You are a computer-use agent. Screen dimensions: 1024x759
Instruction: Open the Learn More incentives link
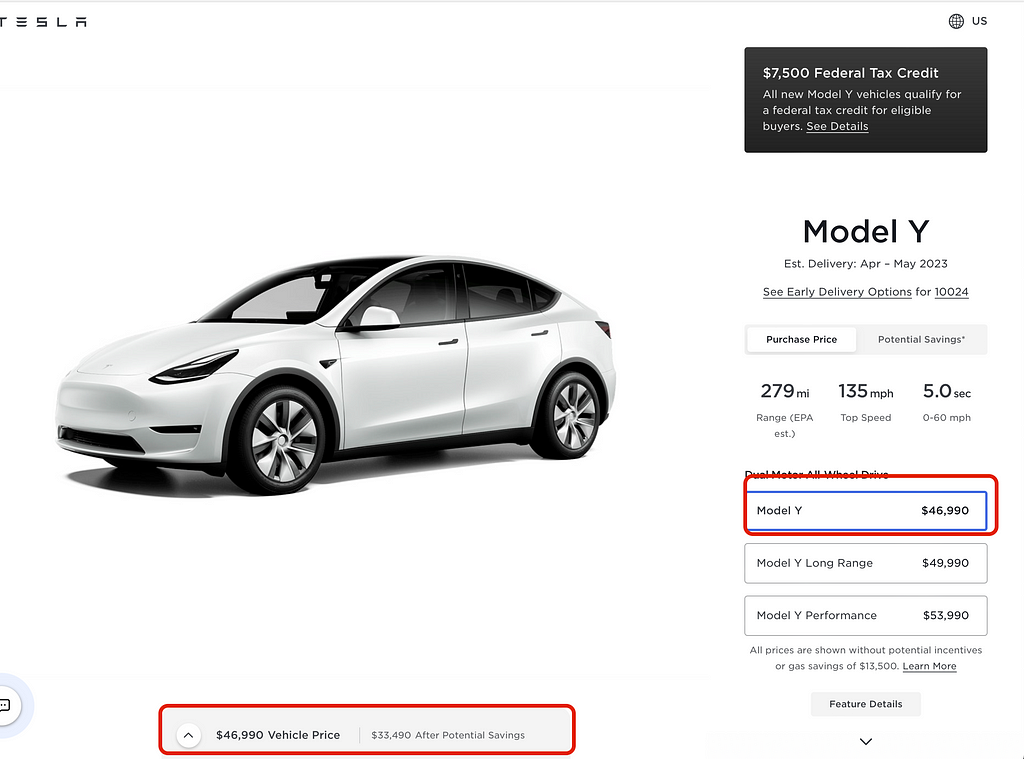(929, 666)
